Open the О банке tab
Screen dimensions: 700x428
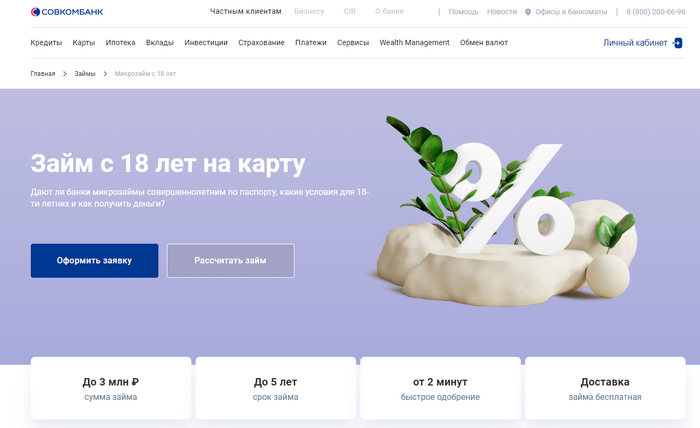pos(389,12)
